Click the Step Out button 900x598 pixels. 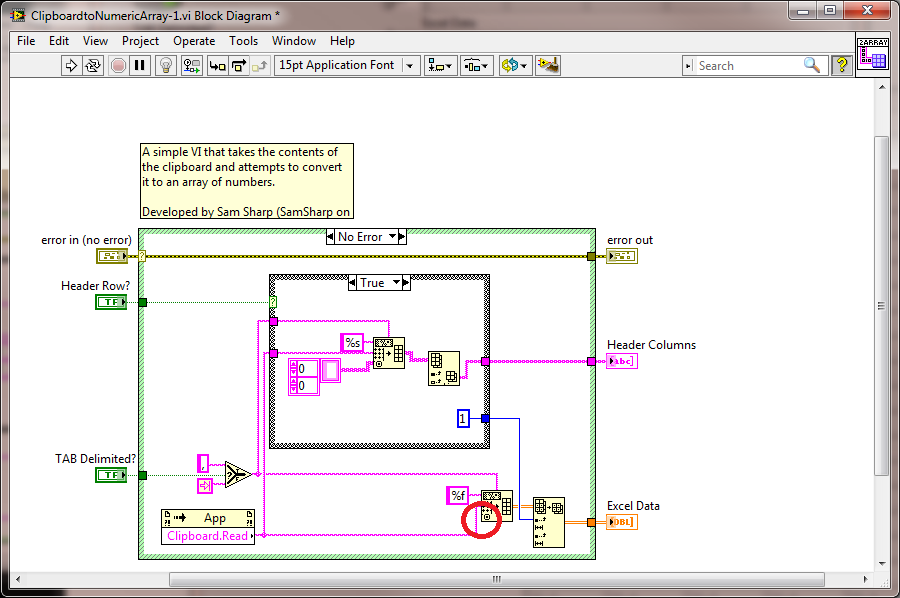[259, 65]
